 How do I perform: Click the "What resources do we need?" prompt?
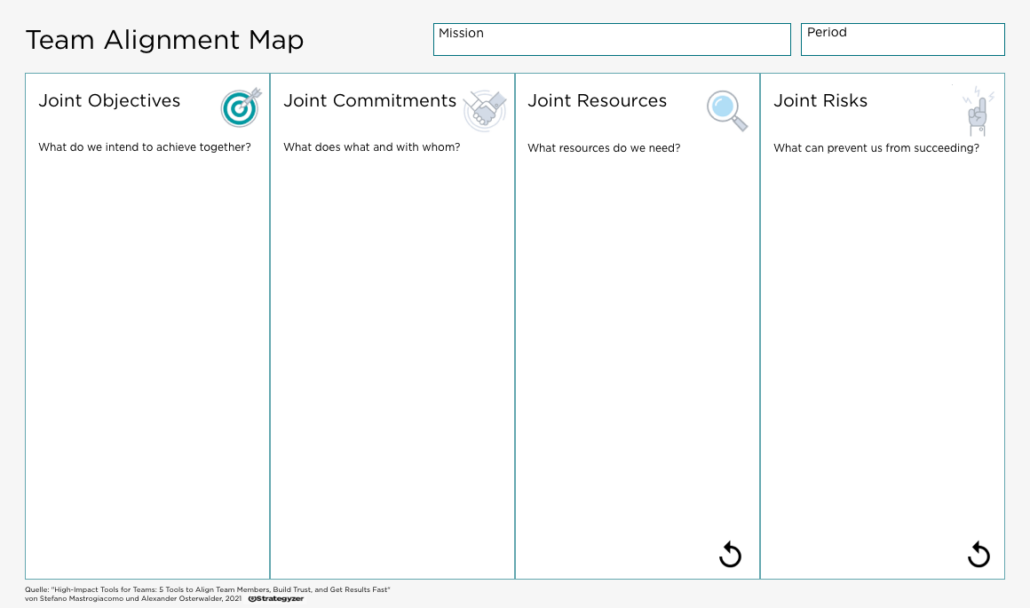[604, 149]
